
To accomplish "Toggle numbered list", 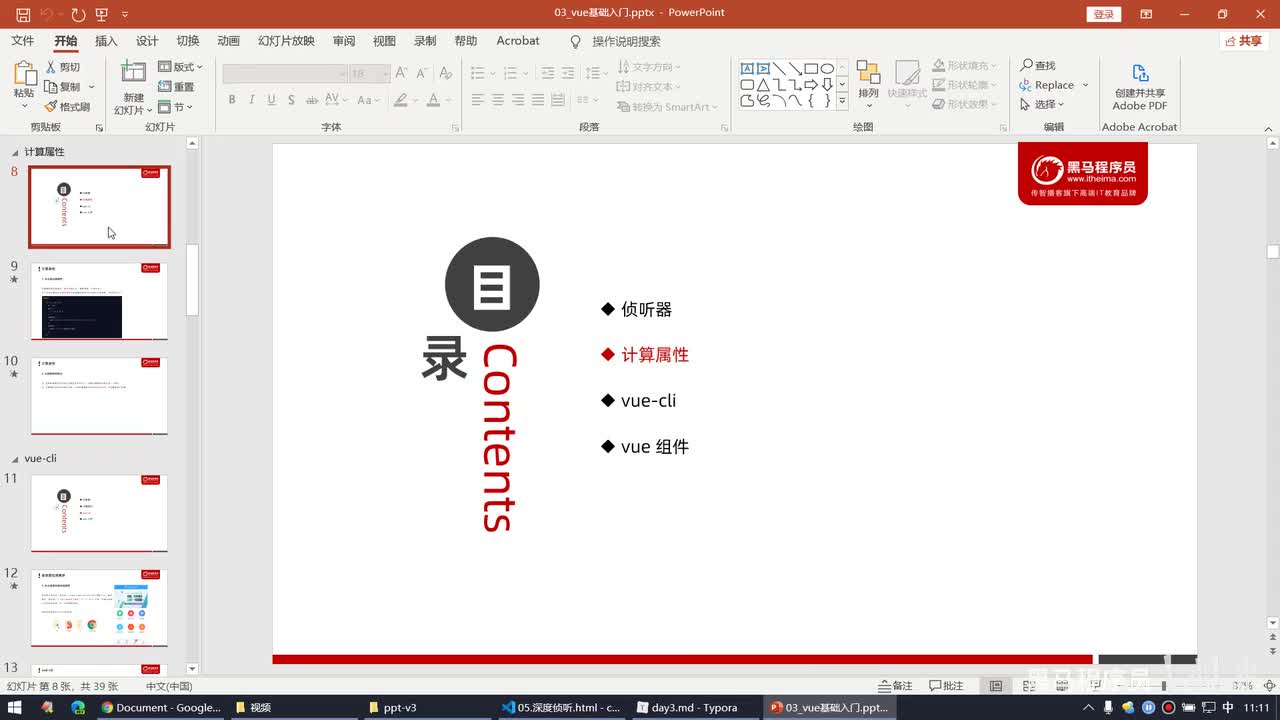I will pos(511,73).
